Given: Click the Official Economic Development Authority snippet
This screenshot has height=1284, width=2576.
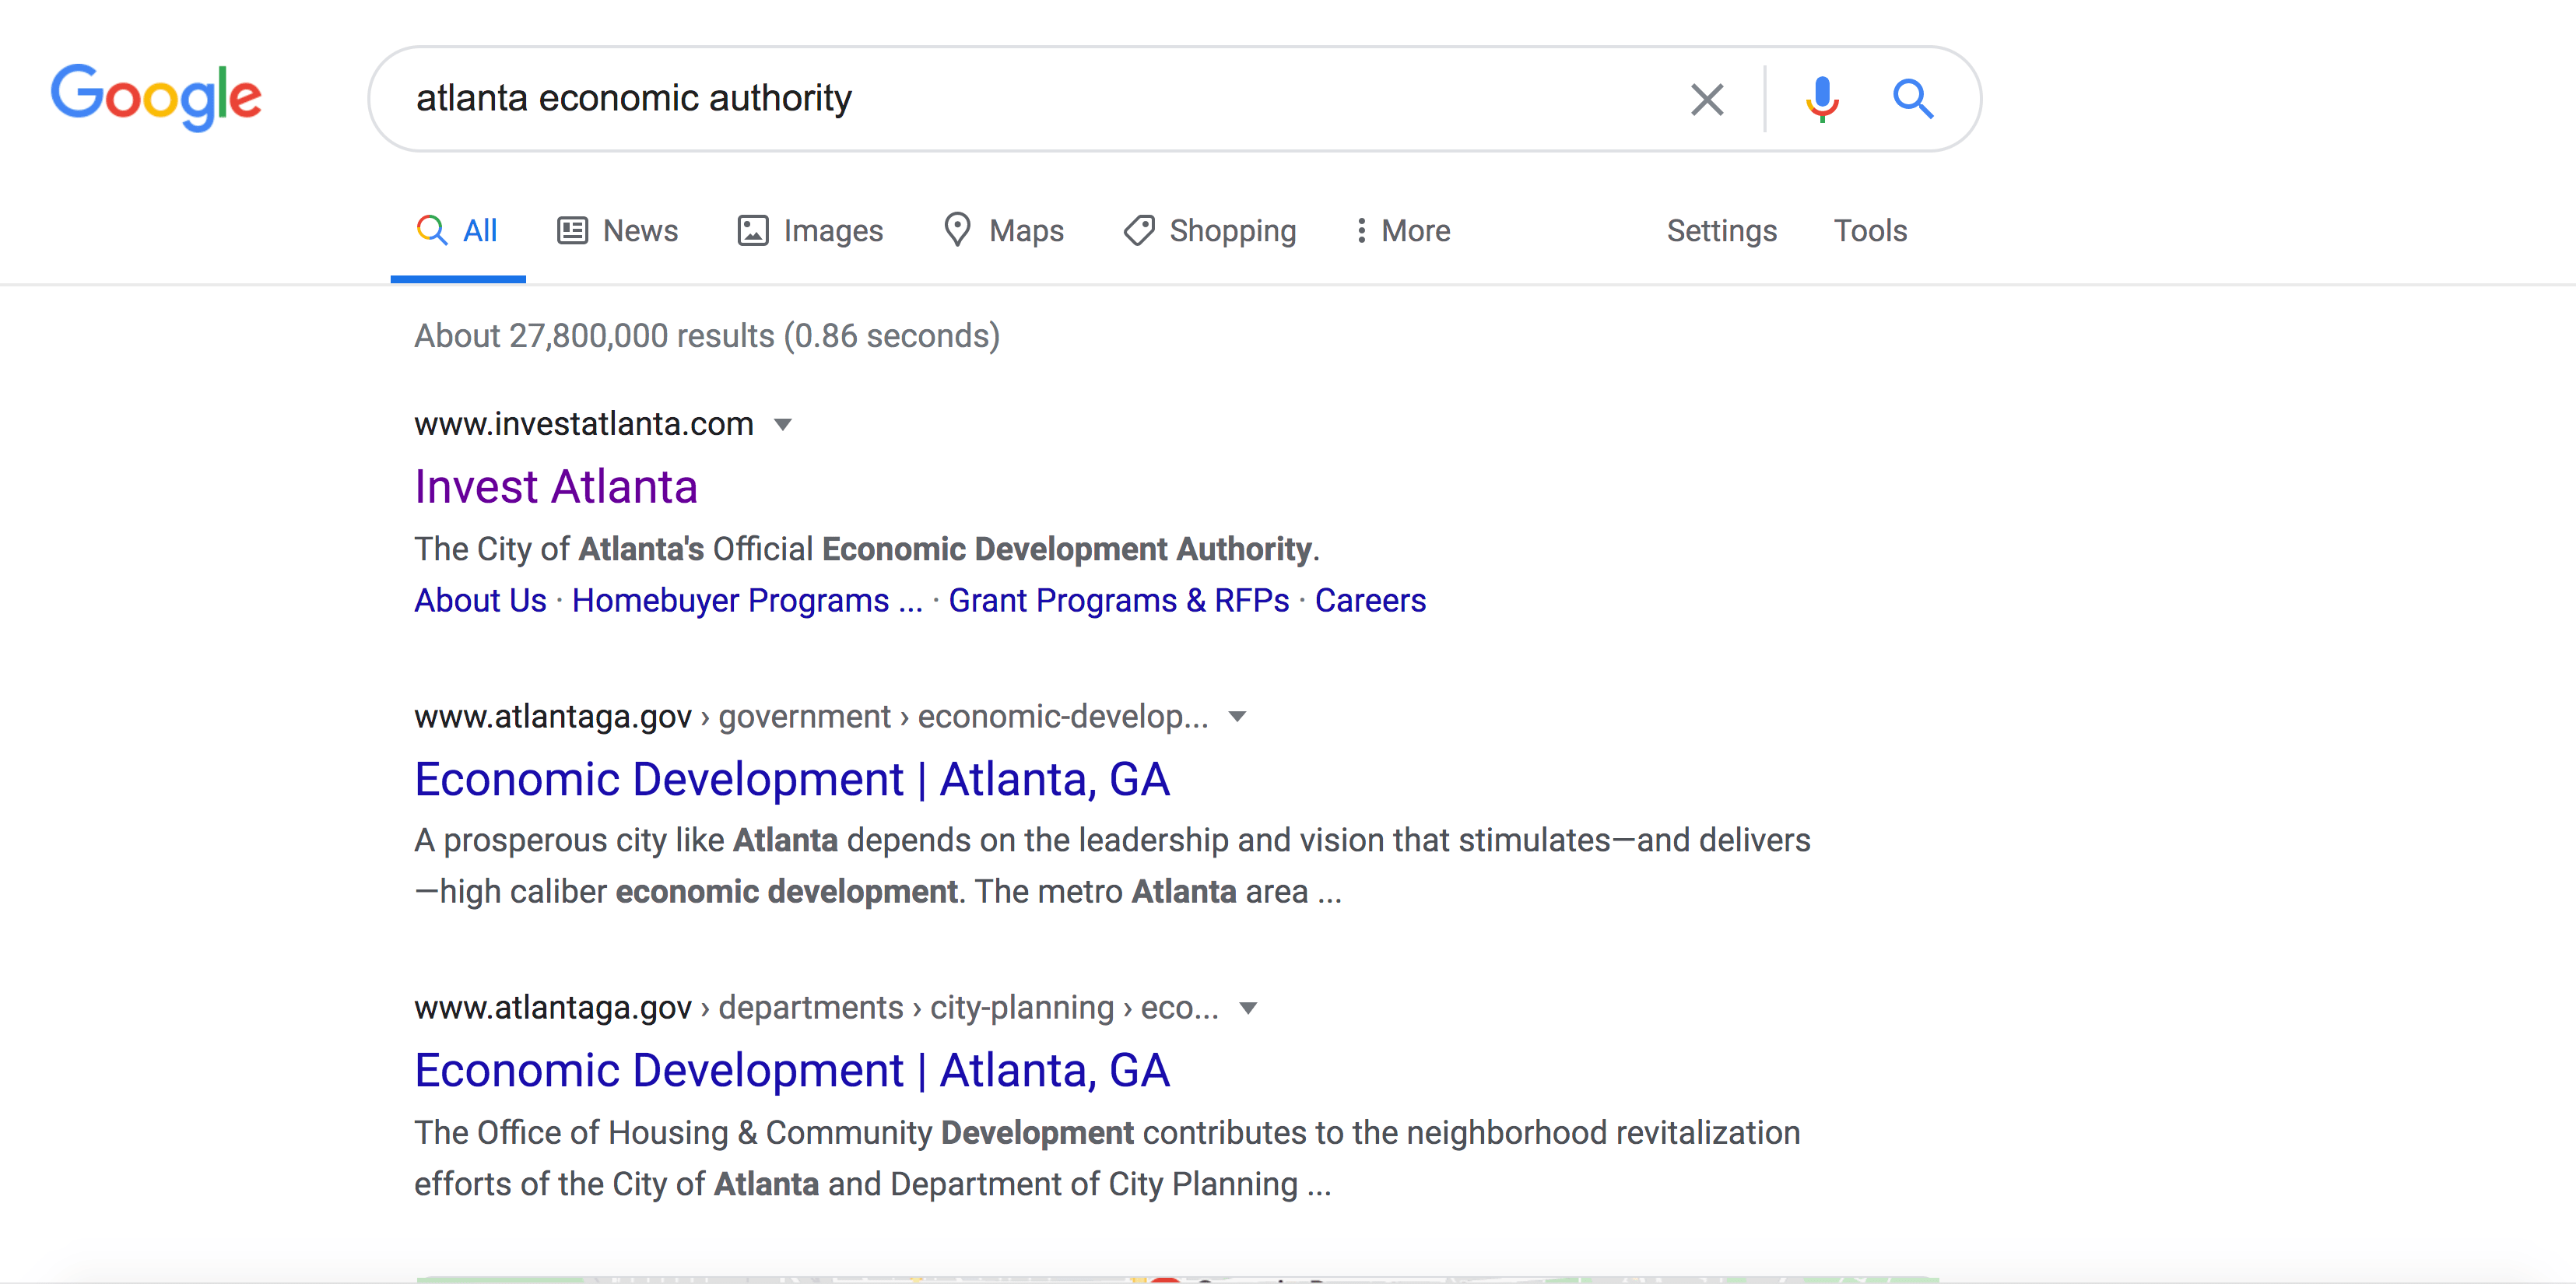Looking at the screenshot, I should pyautogui.click(x=867, y=549).
